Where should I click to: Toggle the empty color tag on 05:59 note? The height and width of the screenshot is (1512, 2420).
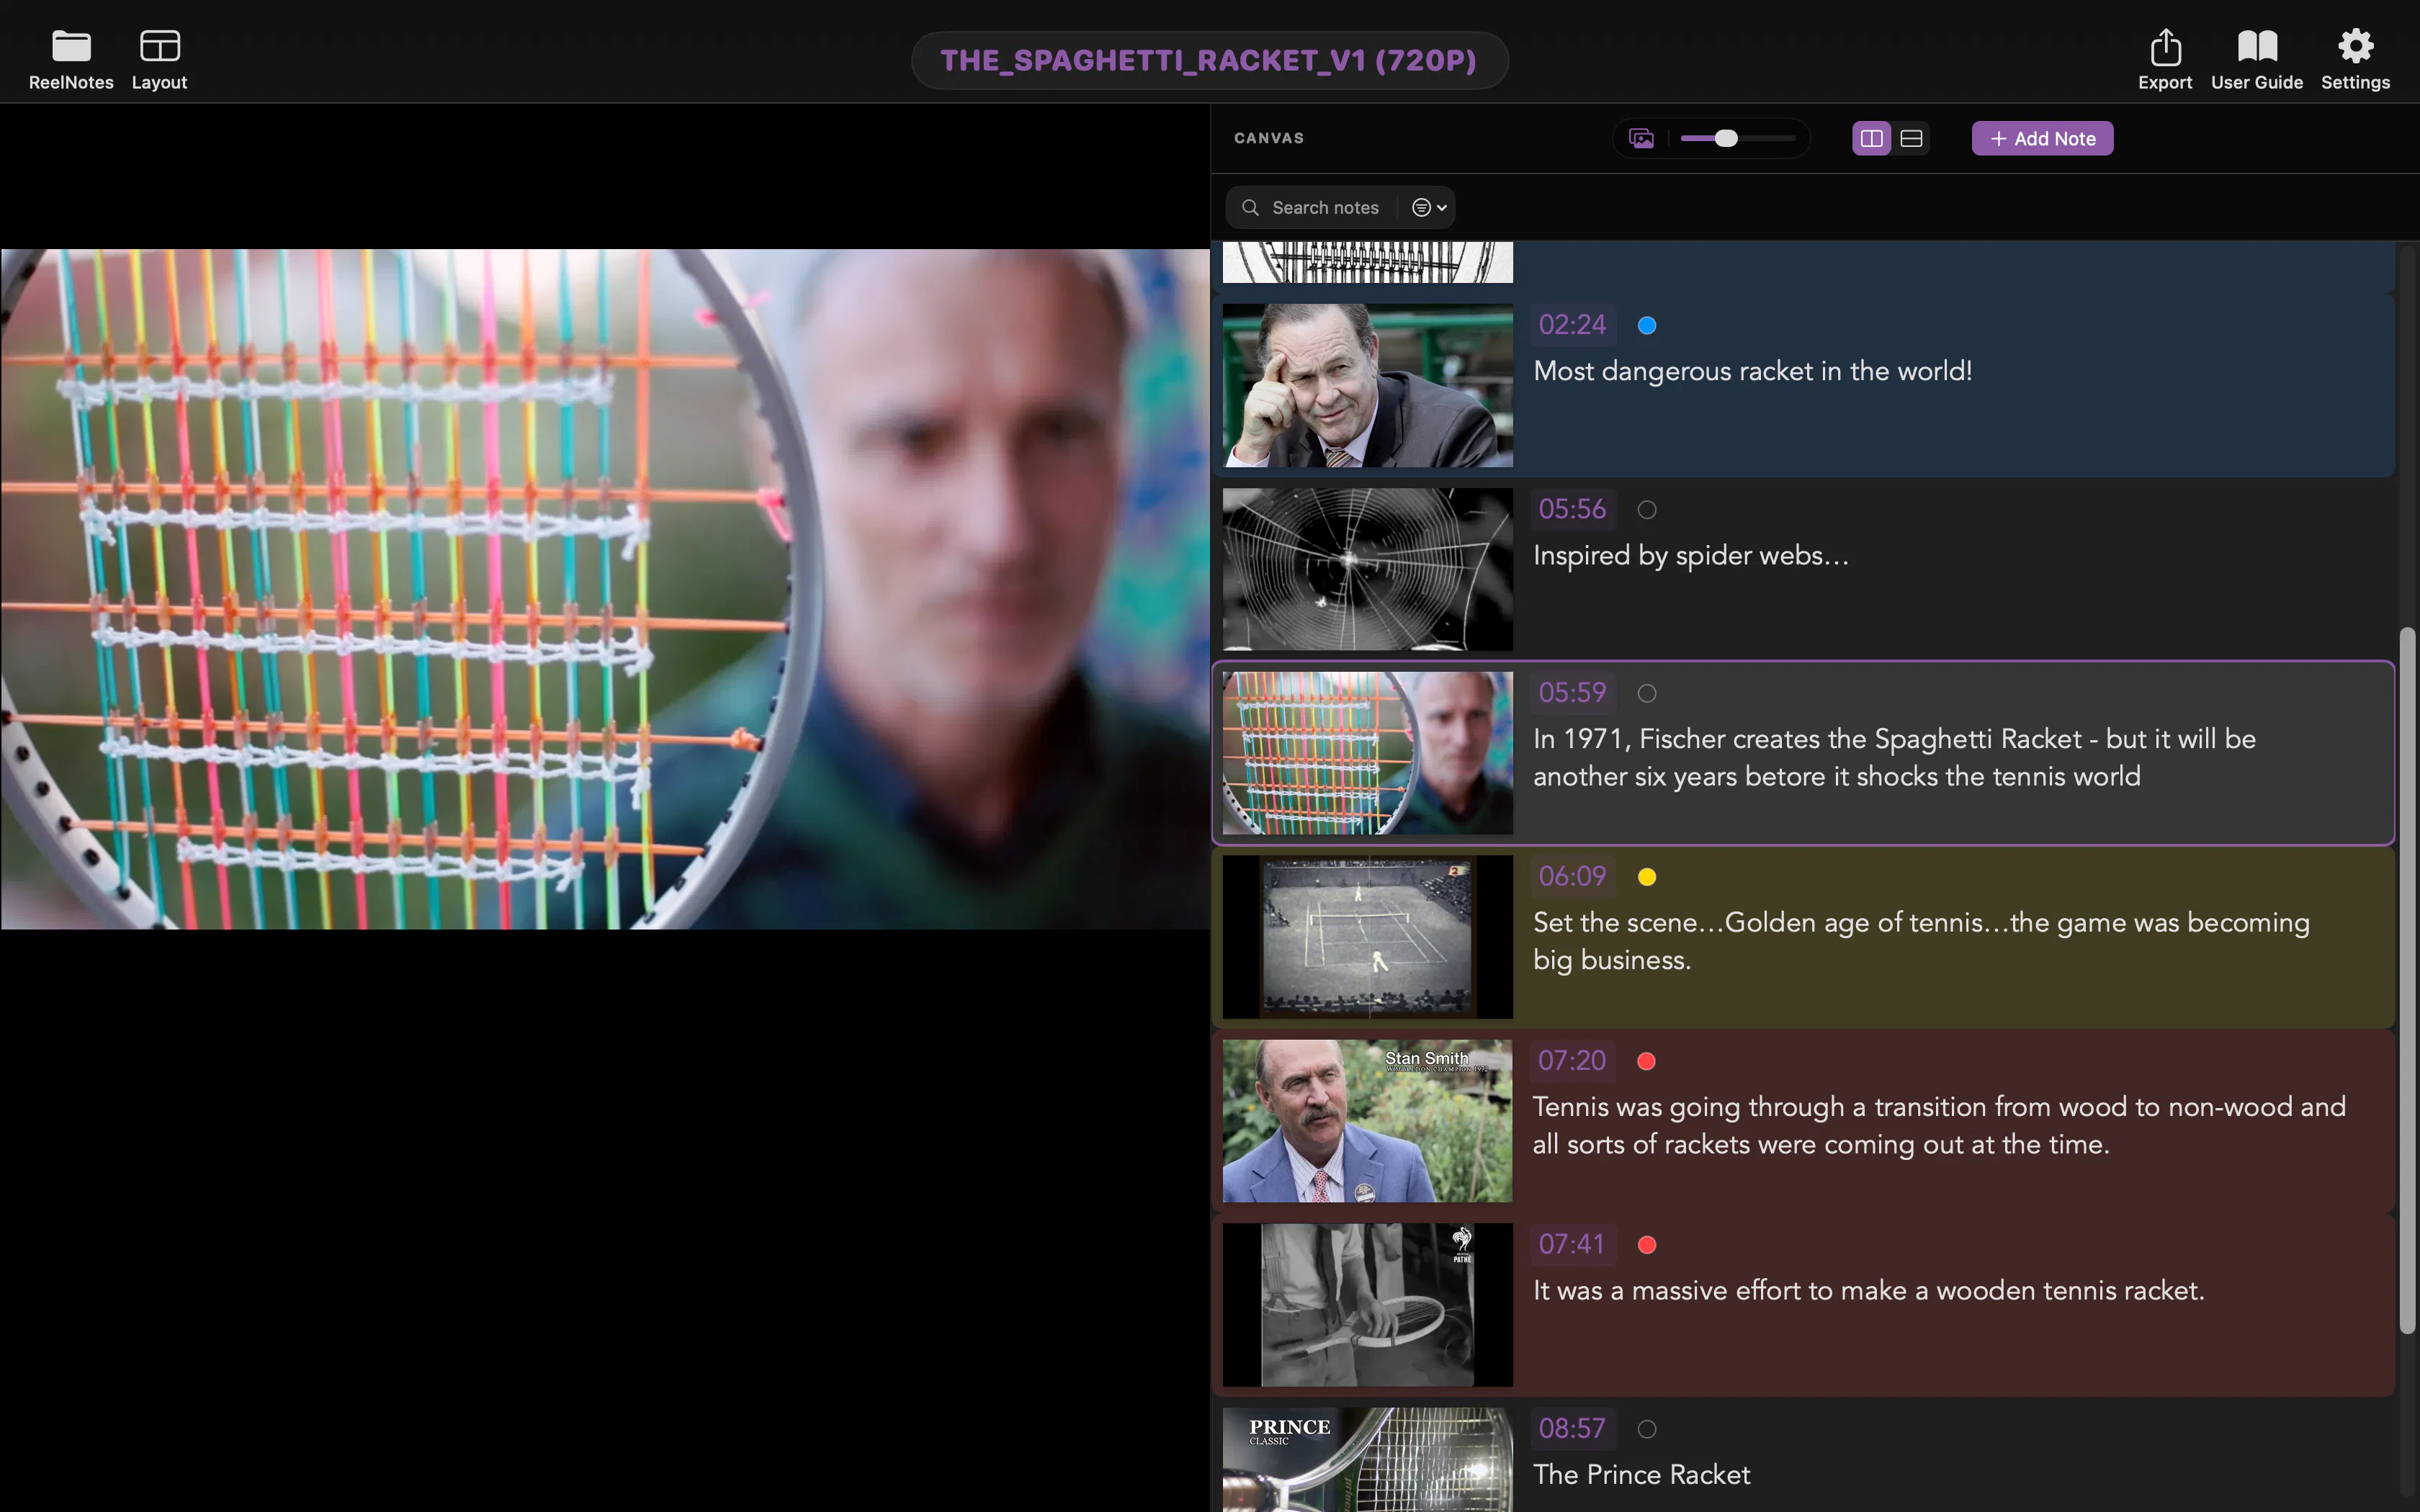pos(1647,693)
